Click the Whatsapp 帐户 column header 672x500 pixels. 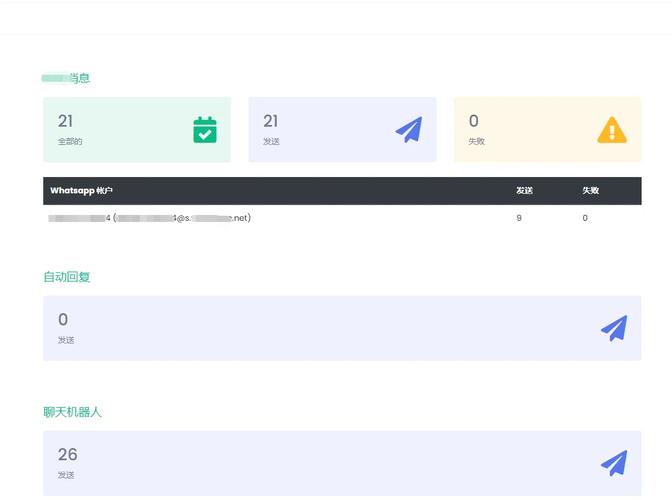pyautogui.click(x=81, y=190)
